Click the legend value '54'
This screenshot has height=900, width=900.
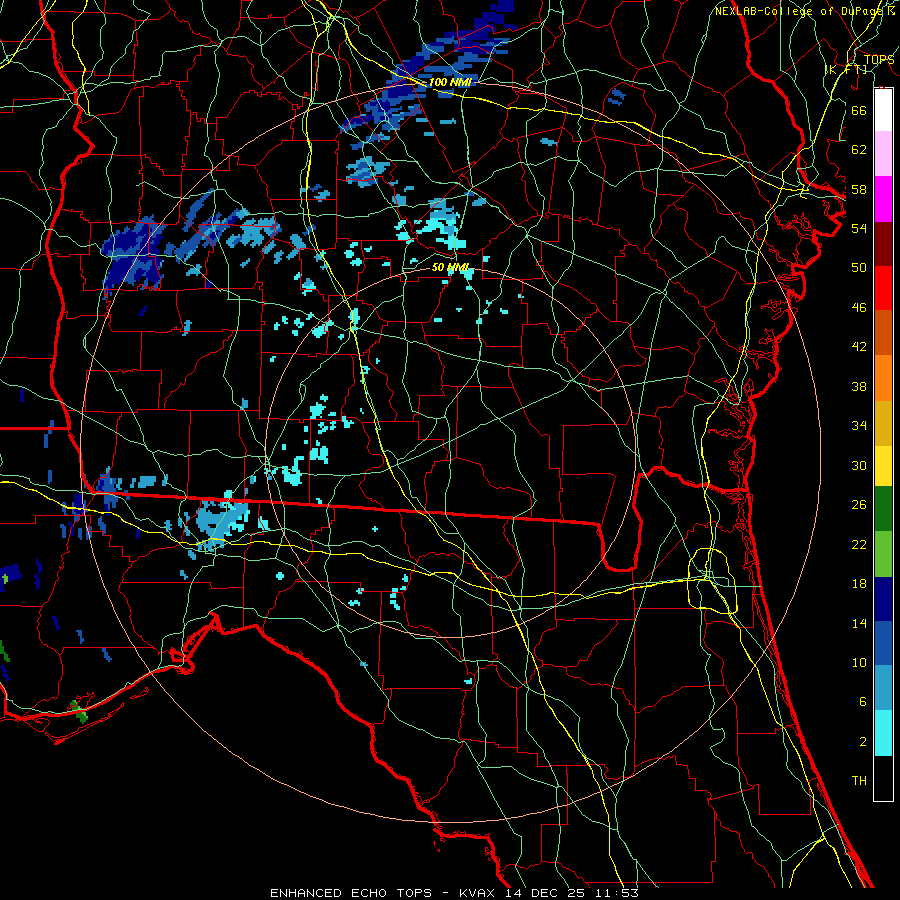coord(859,228)
